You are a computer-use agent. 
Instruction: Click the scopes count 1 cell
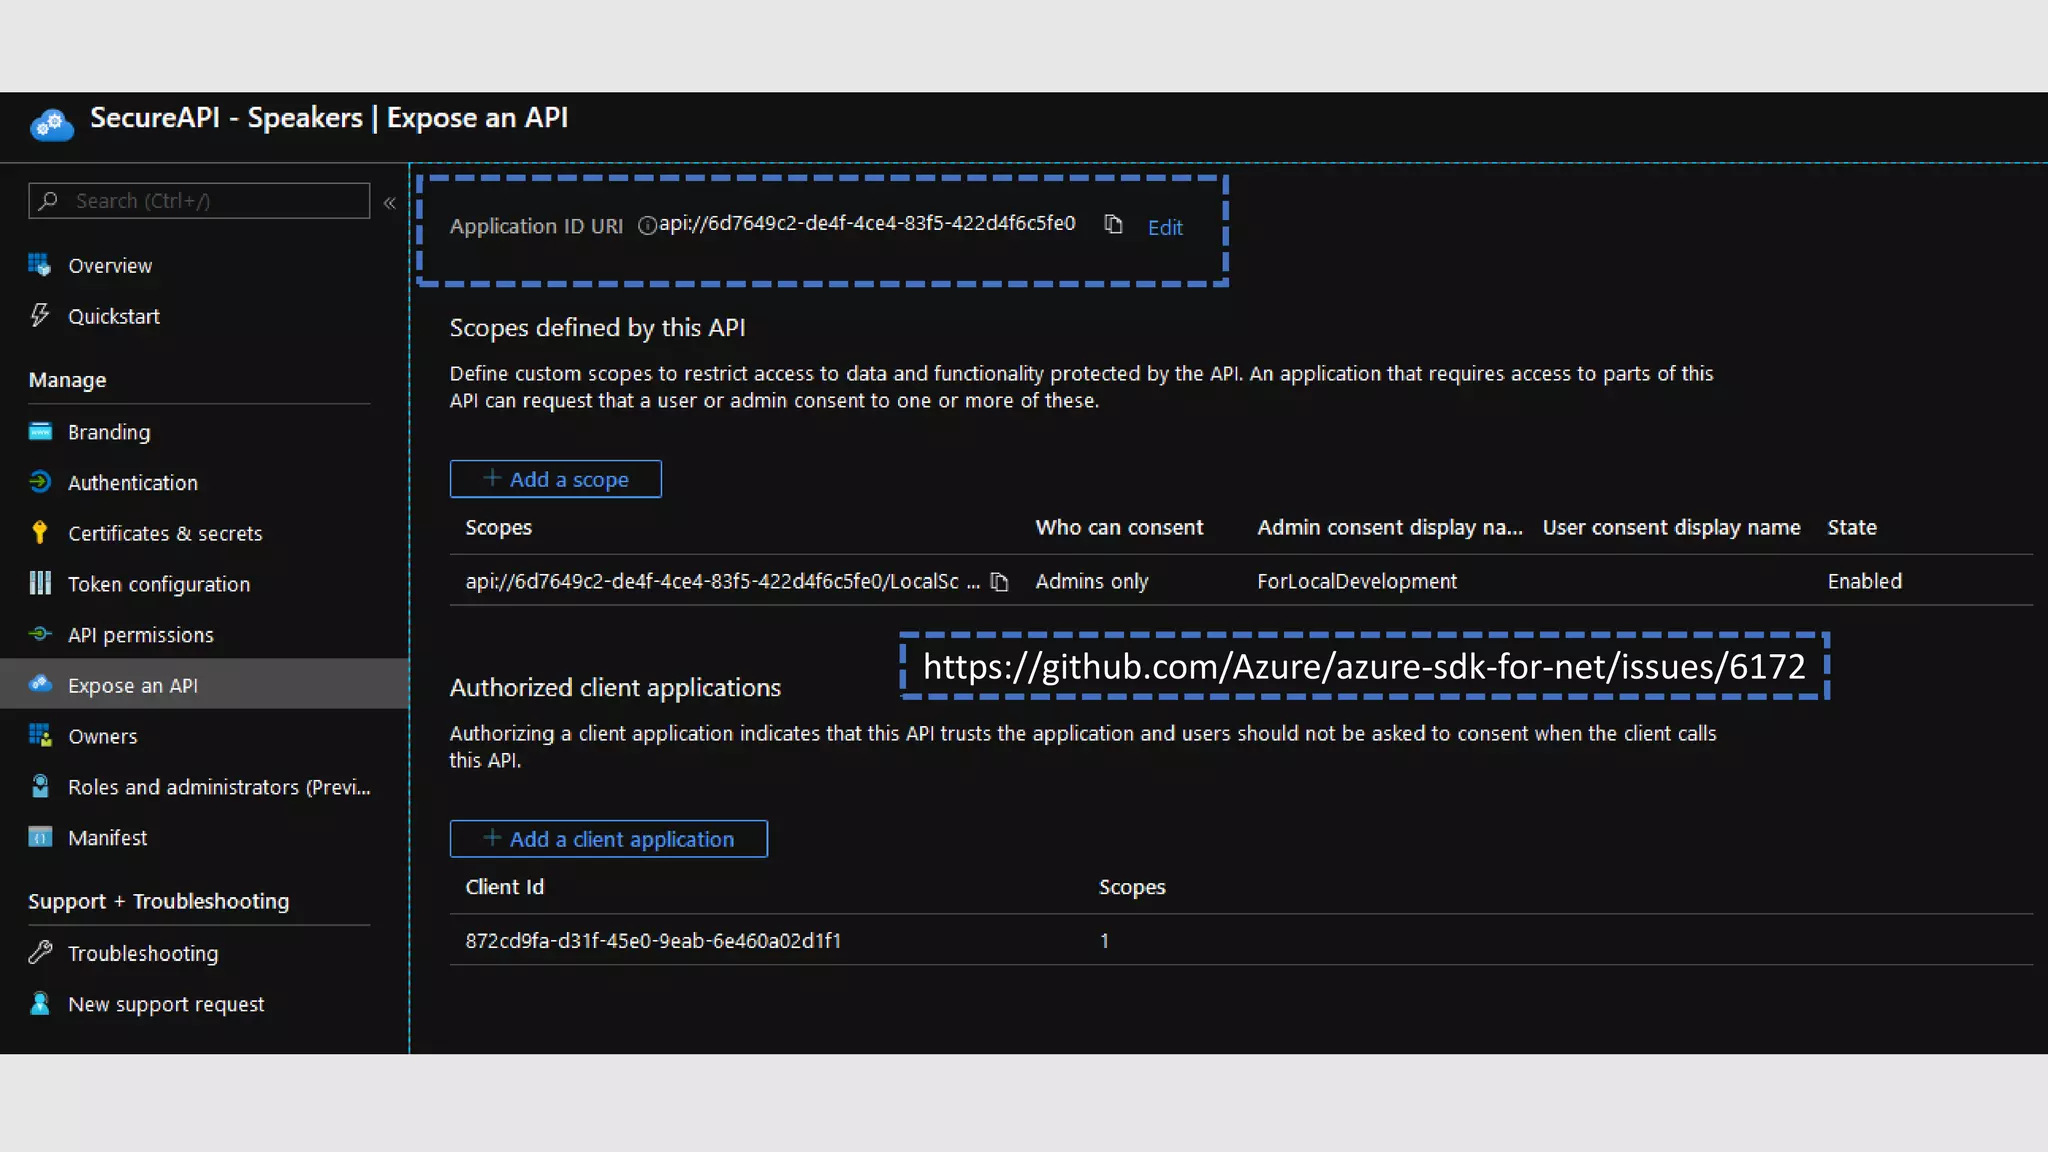click(x=1104, y=941)
